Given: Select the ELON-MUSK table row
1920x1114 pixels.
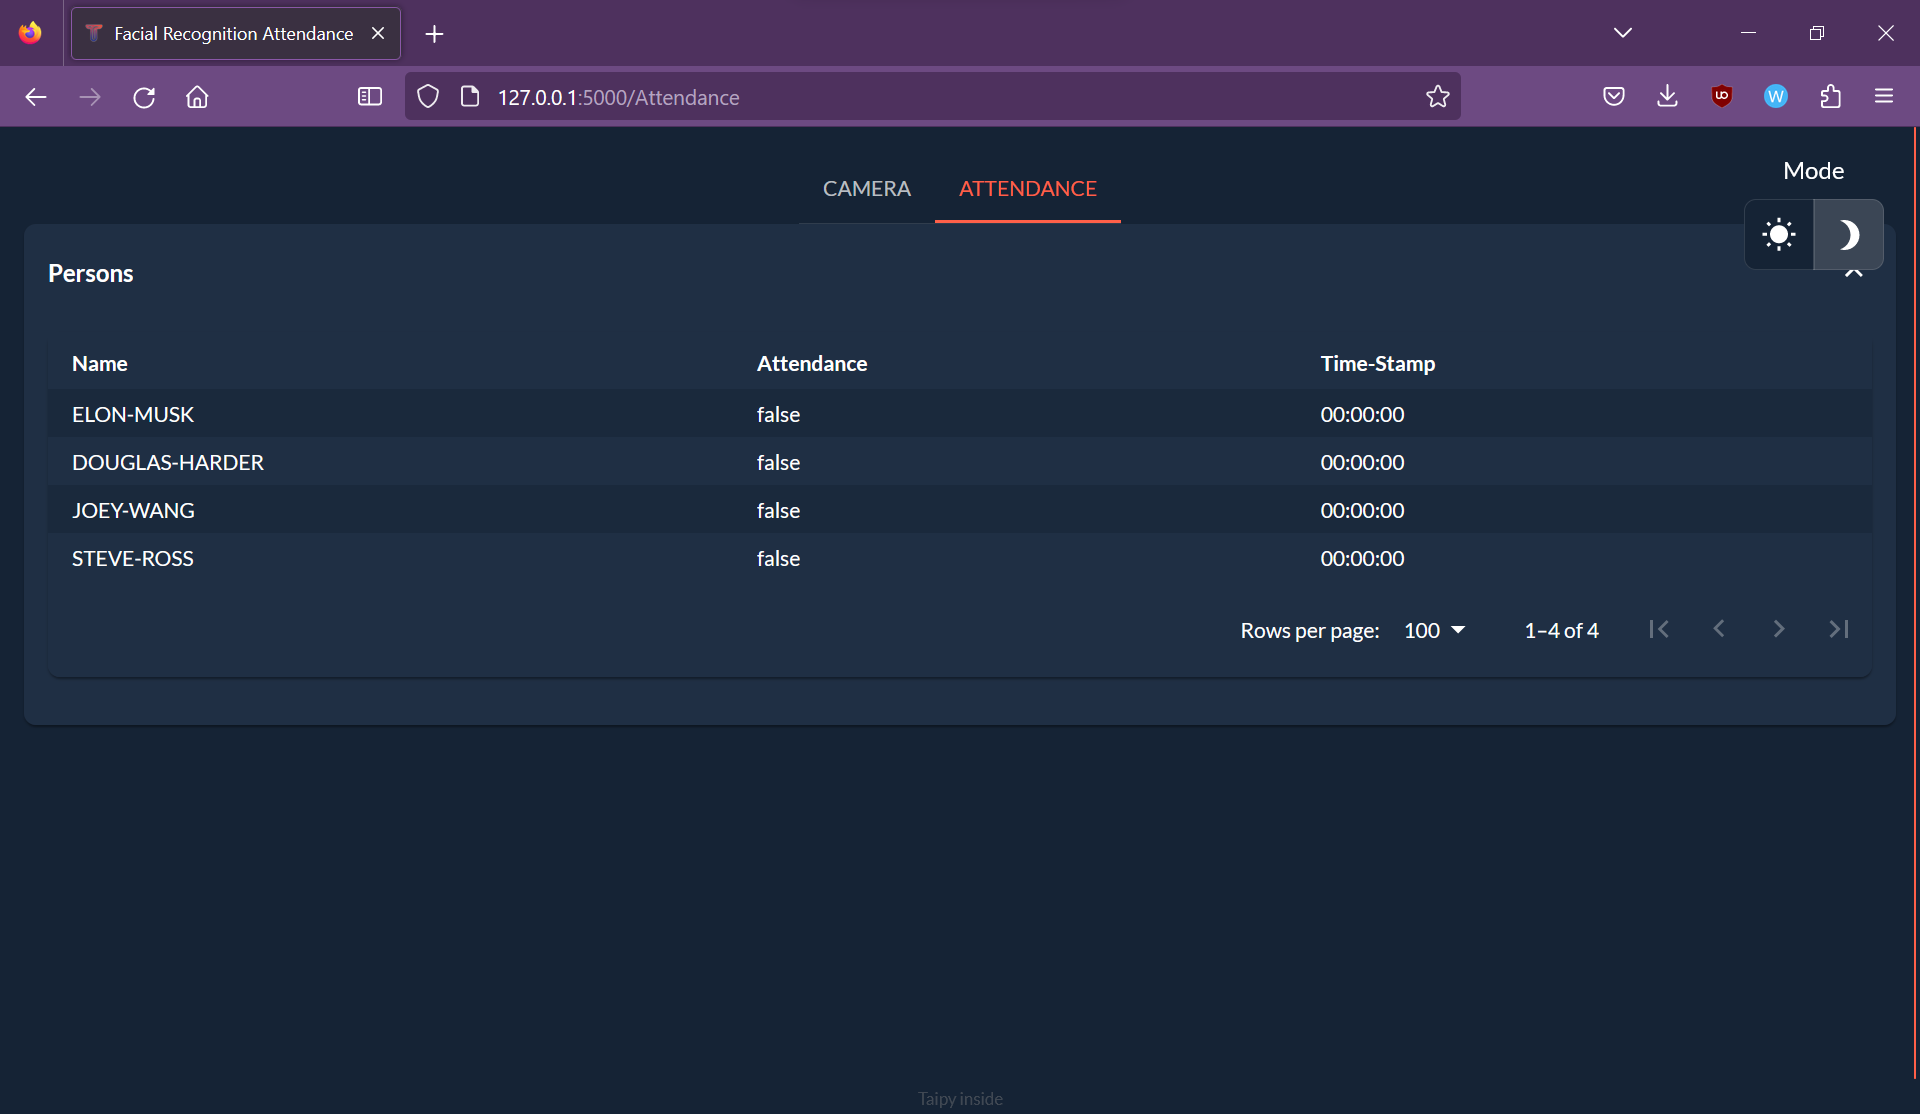Looking at the screenshot, I should tap(133, 415).
